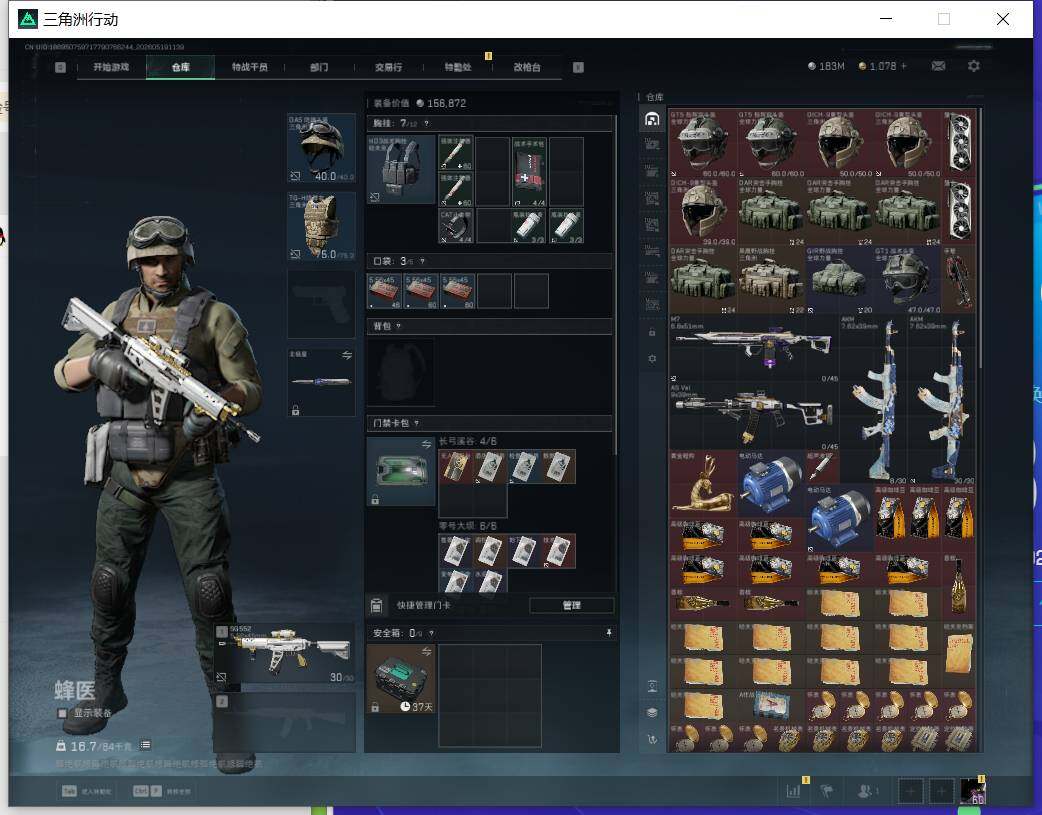Switch to the 特战干员 tab
The image size is (1042, 815).
(249, 67)
